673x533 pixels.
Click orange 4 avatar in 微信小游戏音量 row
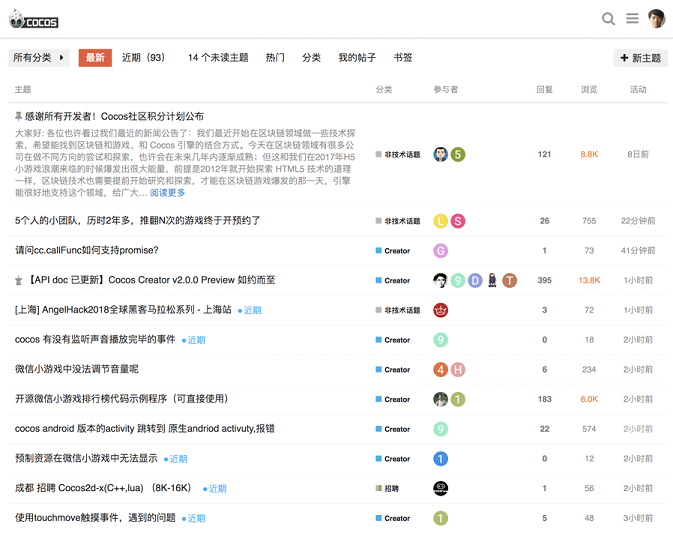440,369
